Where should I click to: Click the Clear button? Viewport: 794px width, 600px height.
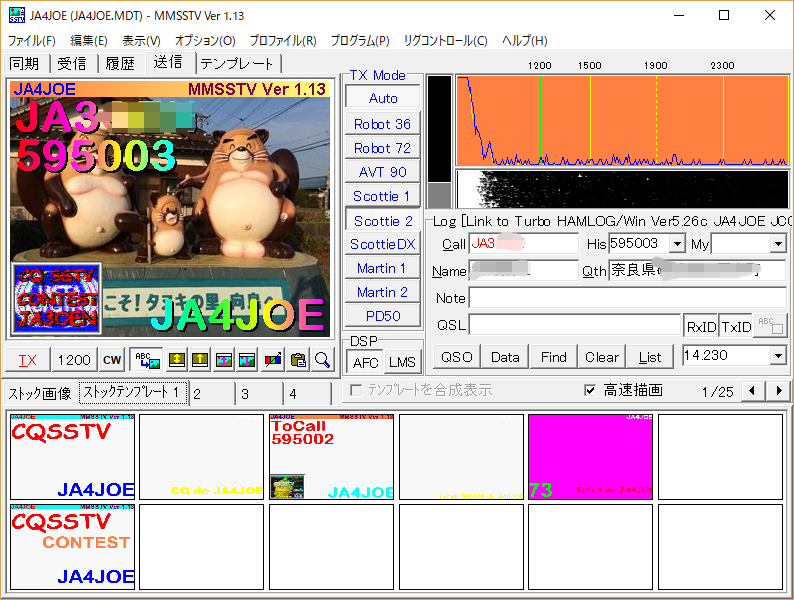click(602, 357)
